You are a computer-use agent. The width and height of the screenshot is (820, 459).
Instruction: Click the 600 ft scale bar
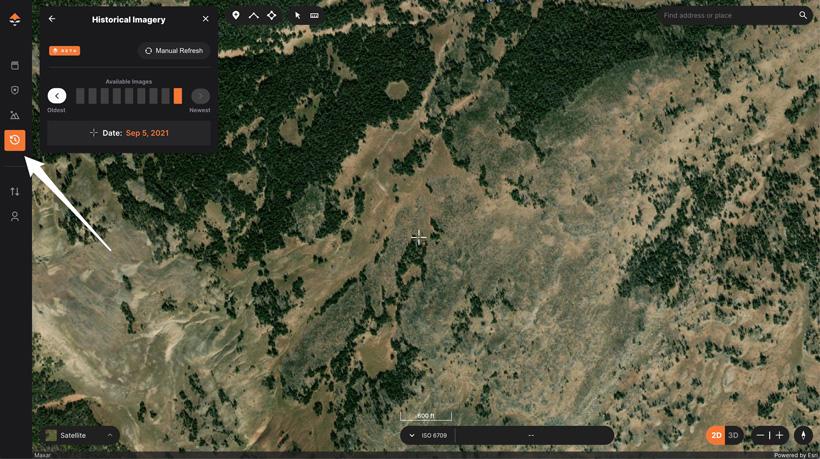(x=426, y=417)
